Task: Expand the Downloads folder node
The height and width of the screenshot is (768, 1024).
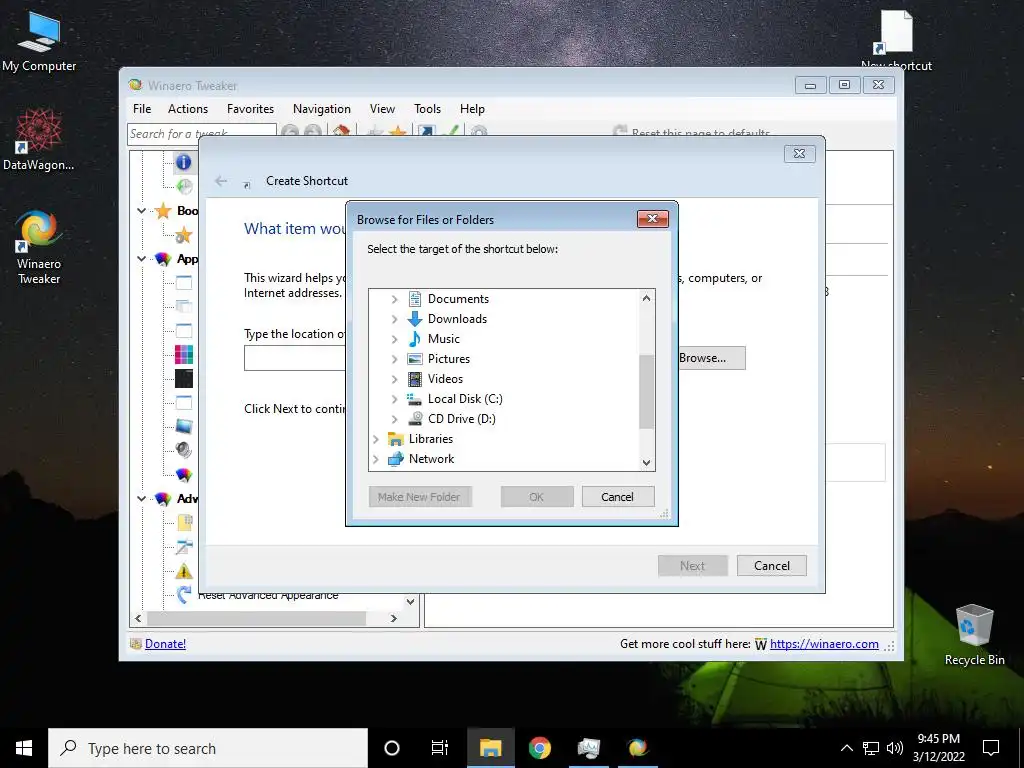Action: click(394, 319)
